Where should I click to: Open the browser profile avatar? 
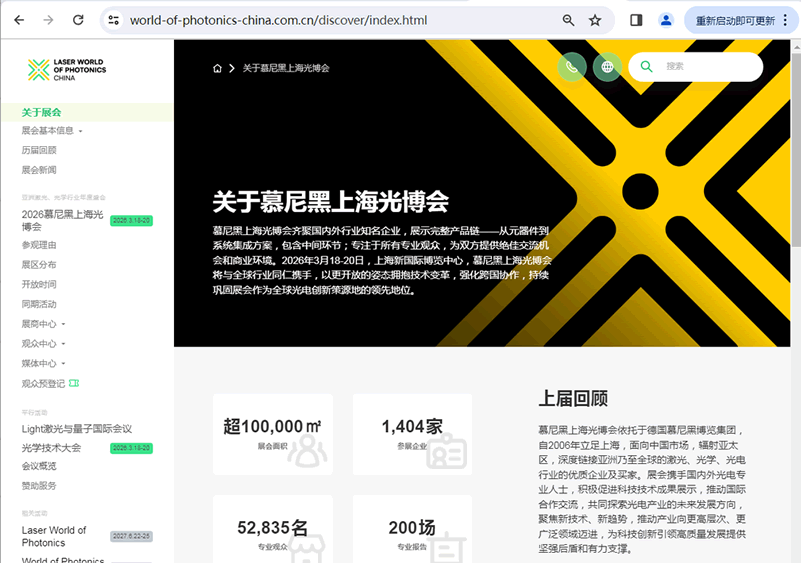pyautogui.click(x=666, y=20)
